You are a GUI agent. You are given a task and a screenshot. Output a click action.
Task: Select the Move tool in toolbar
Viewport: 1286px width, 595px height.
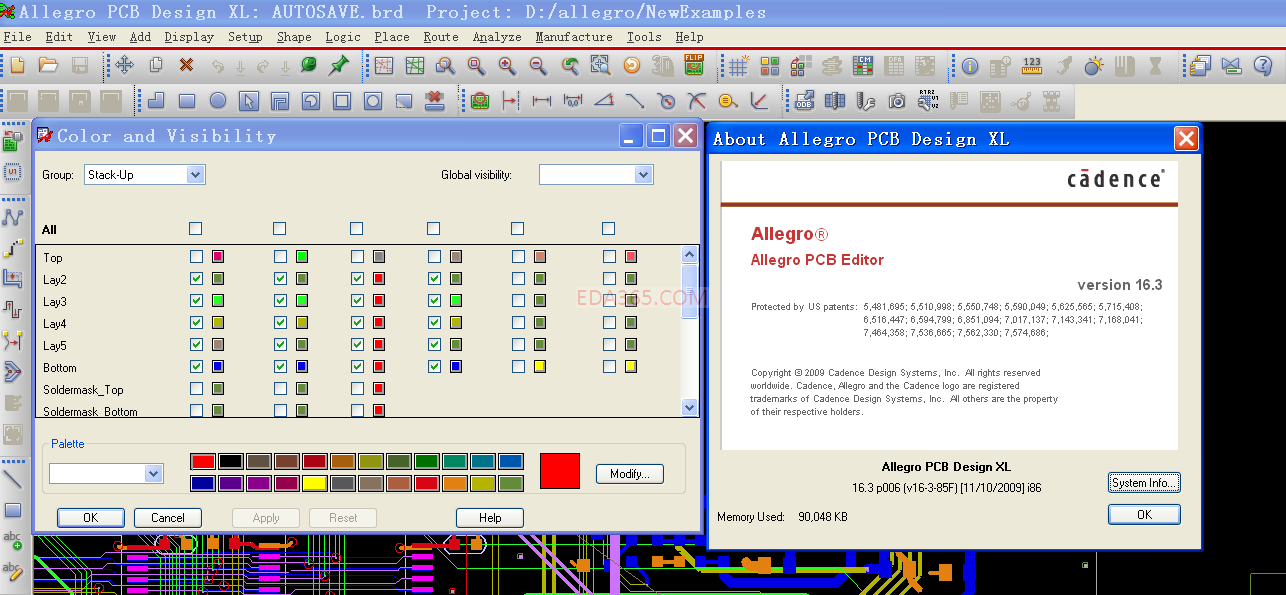[x=124, y=66]
